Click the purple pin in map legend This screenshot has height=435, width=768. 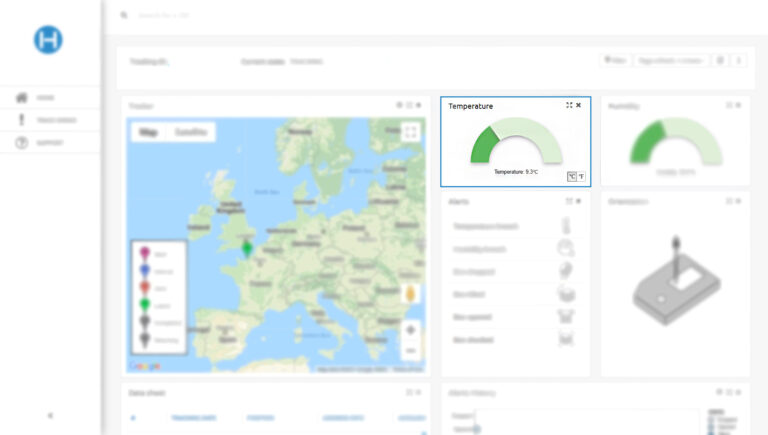pos(144,254)
